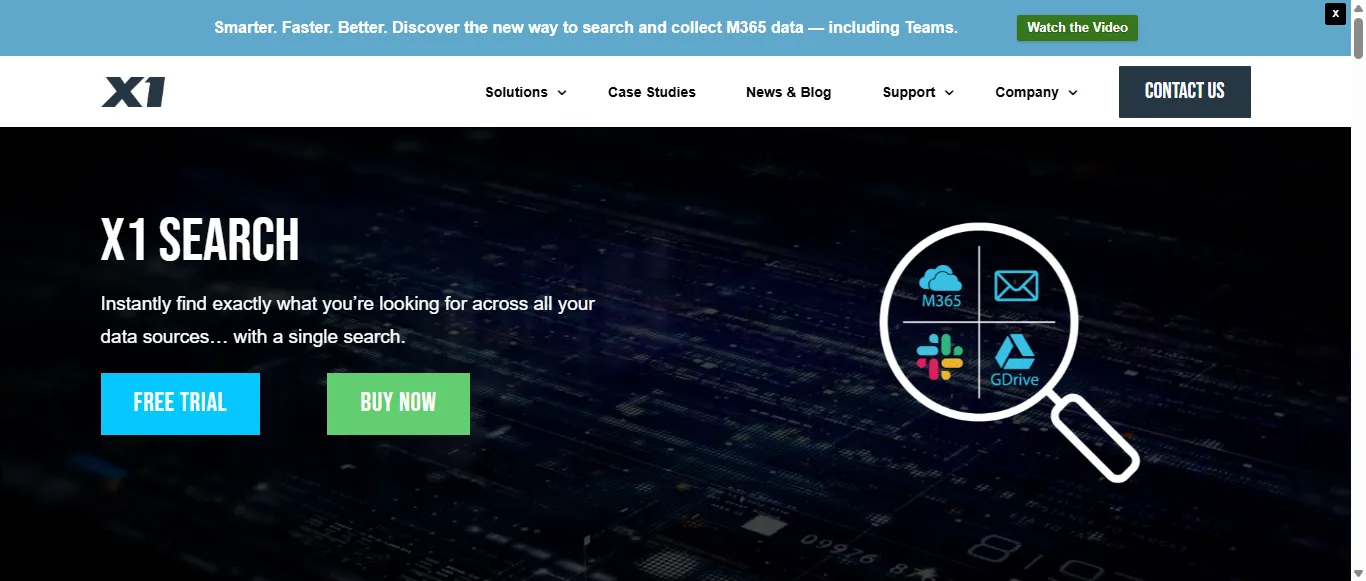Close the top announcement banner
The image size is (1366, 581).
pos(1335,14)
